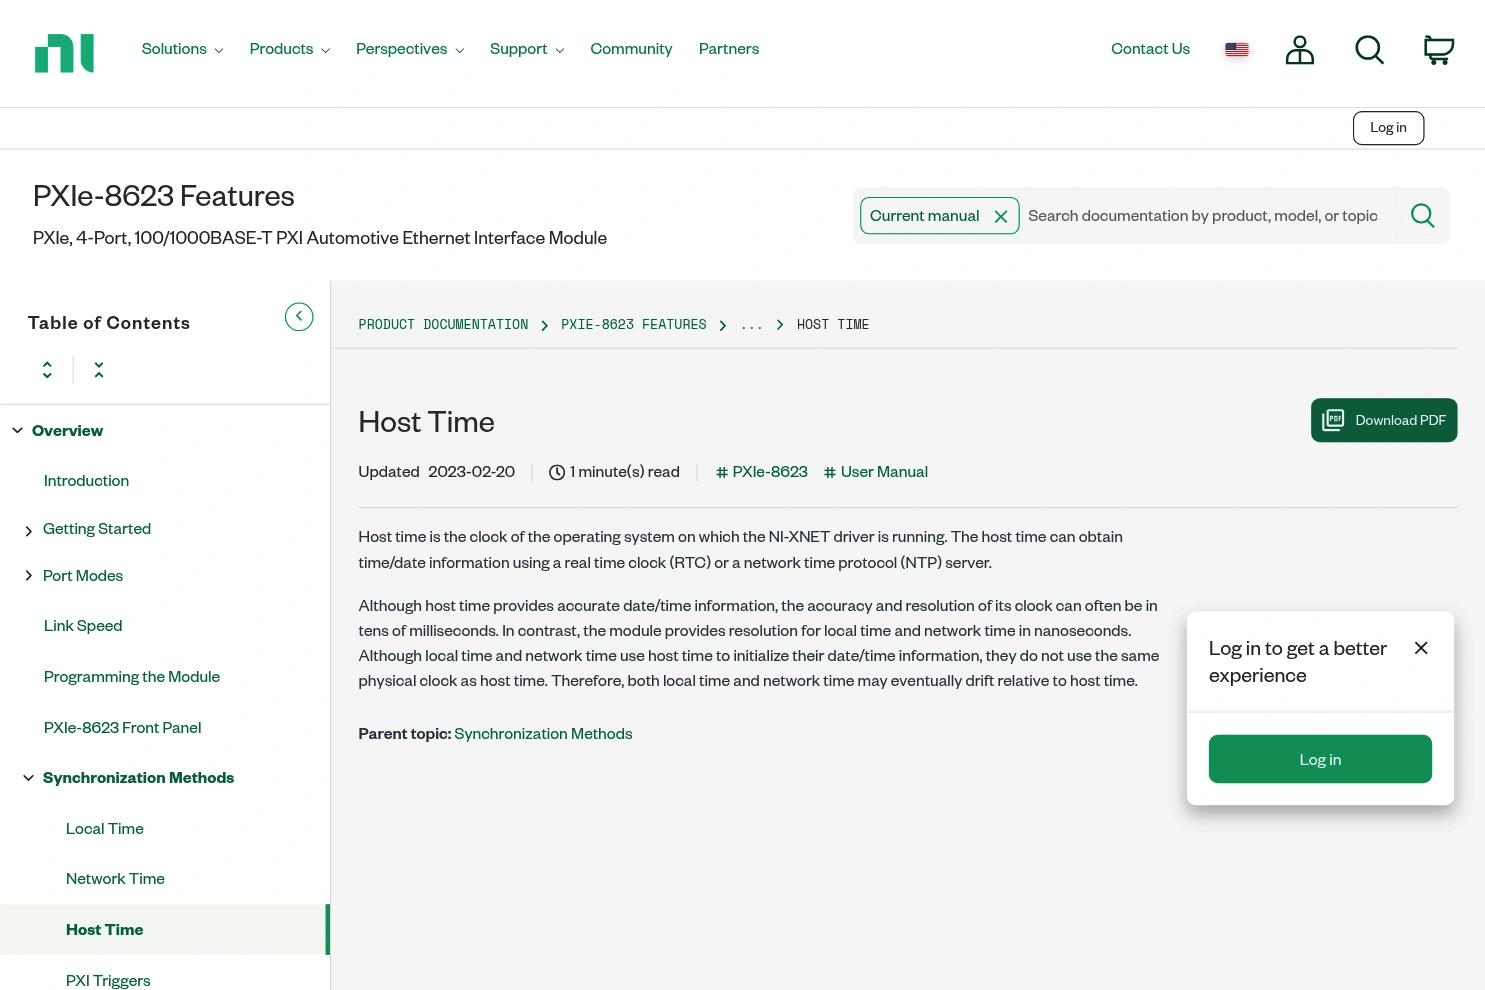Open the country selector flag icon
Viewport: 1485px width, 990px height.
pos(1237,49)
